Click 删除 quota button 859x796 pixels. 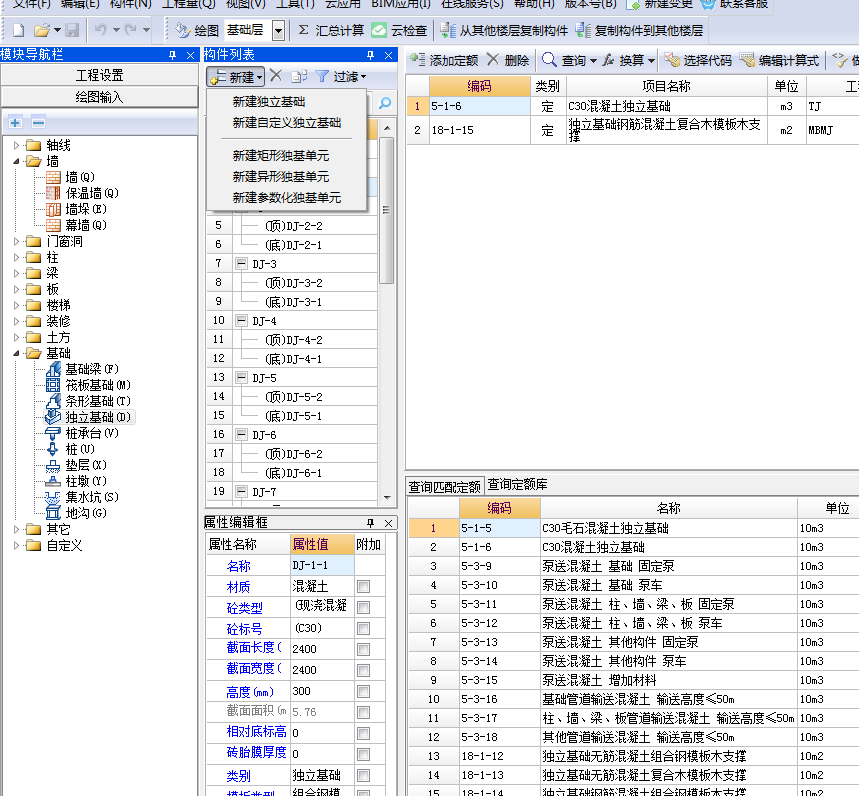pos(508,60)
